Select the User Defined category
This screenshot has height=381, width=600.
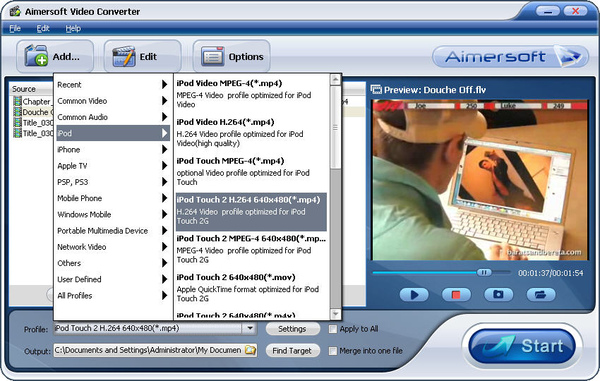(x=112, y=279)
